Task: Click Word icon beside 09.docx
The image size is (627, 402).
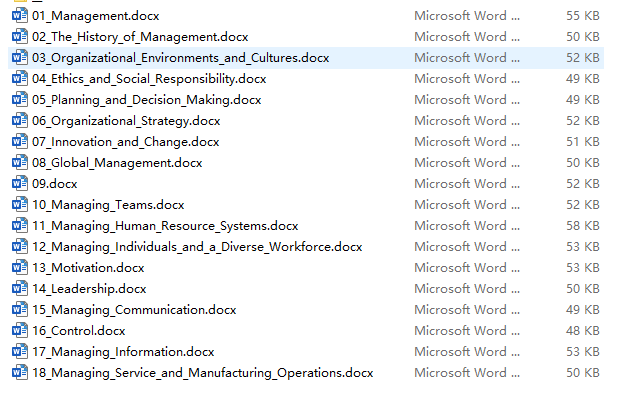Action: pyautogui.click(x=20, y=184)
